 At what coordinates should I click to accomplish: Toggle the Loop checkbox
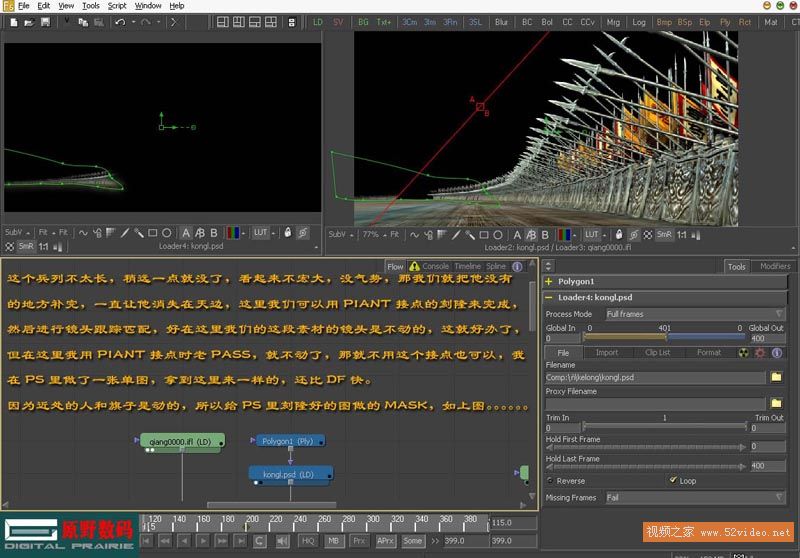(x=673, y=480)
